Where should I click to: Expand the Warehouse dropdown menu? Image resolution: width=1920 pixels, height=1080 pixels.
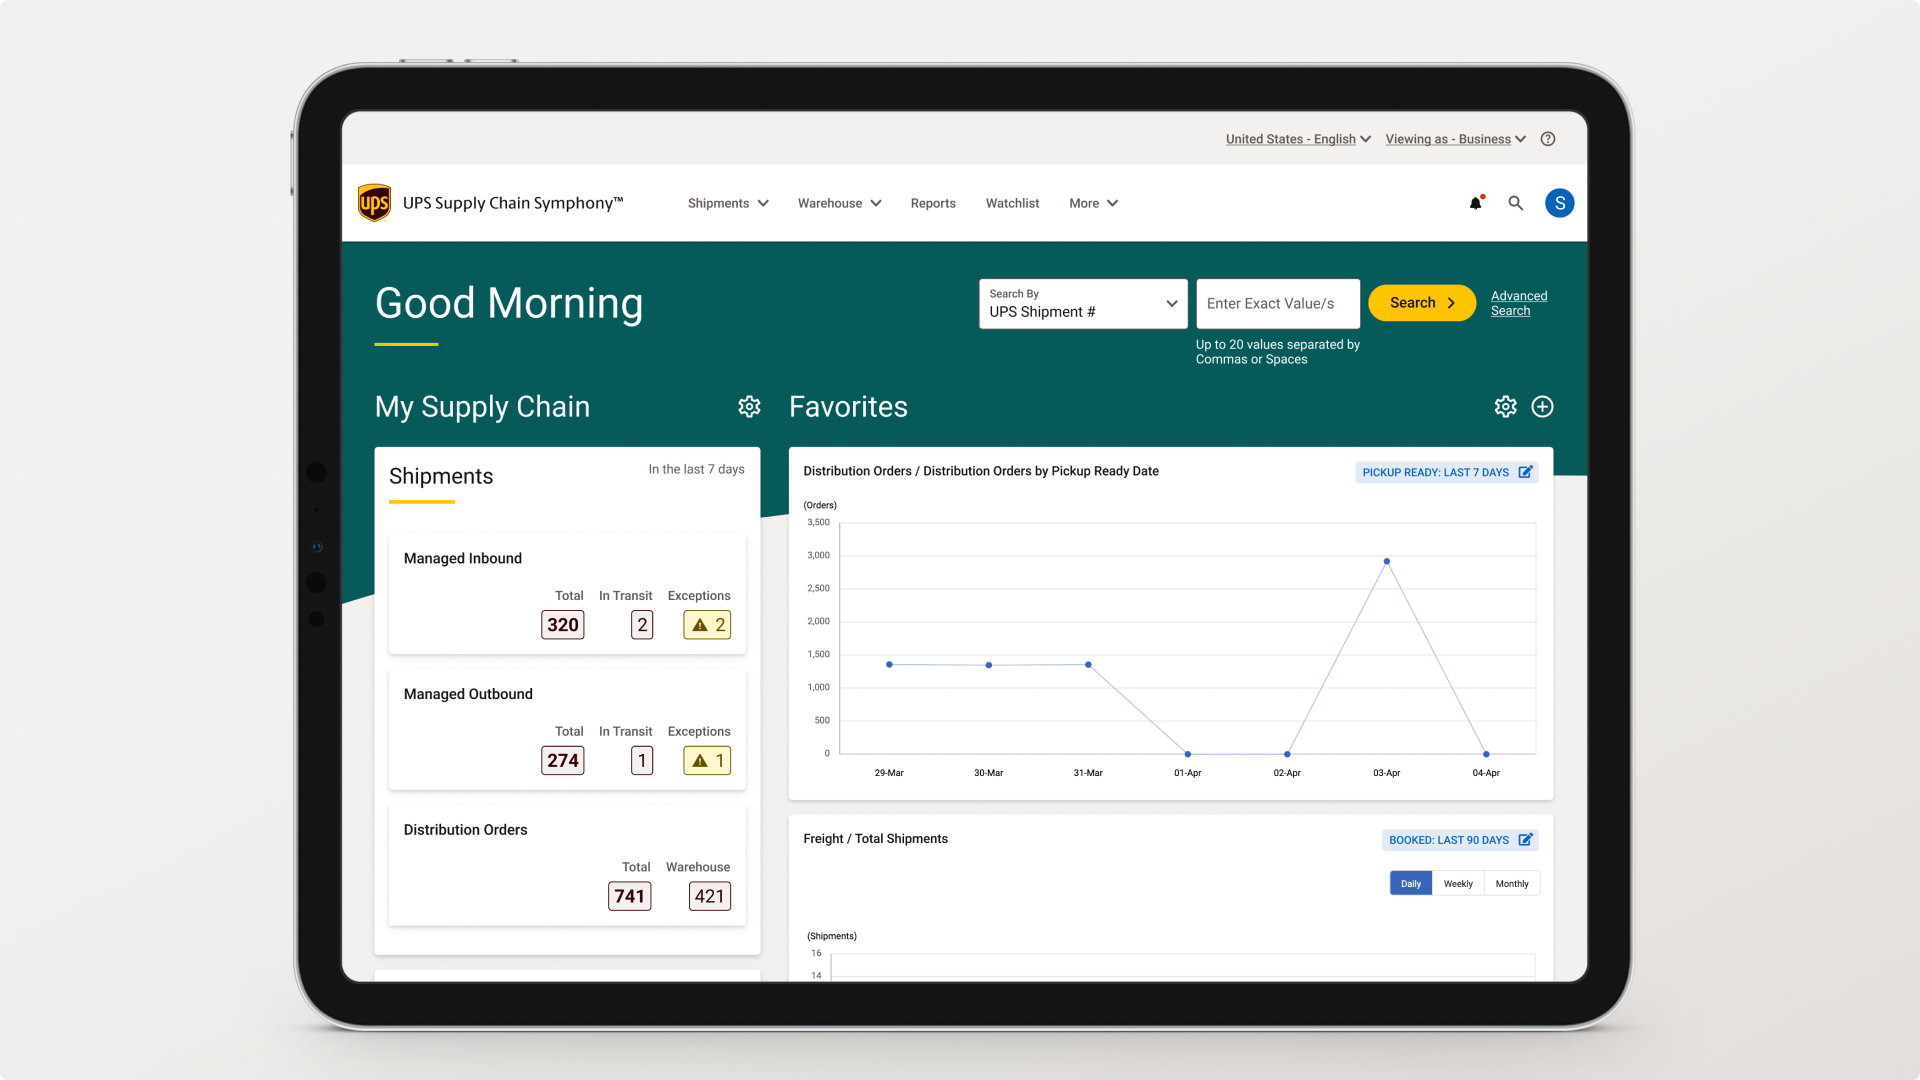pos(837,203)
